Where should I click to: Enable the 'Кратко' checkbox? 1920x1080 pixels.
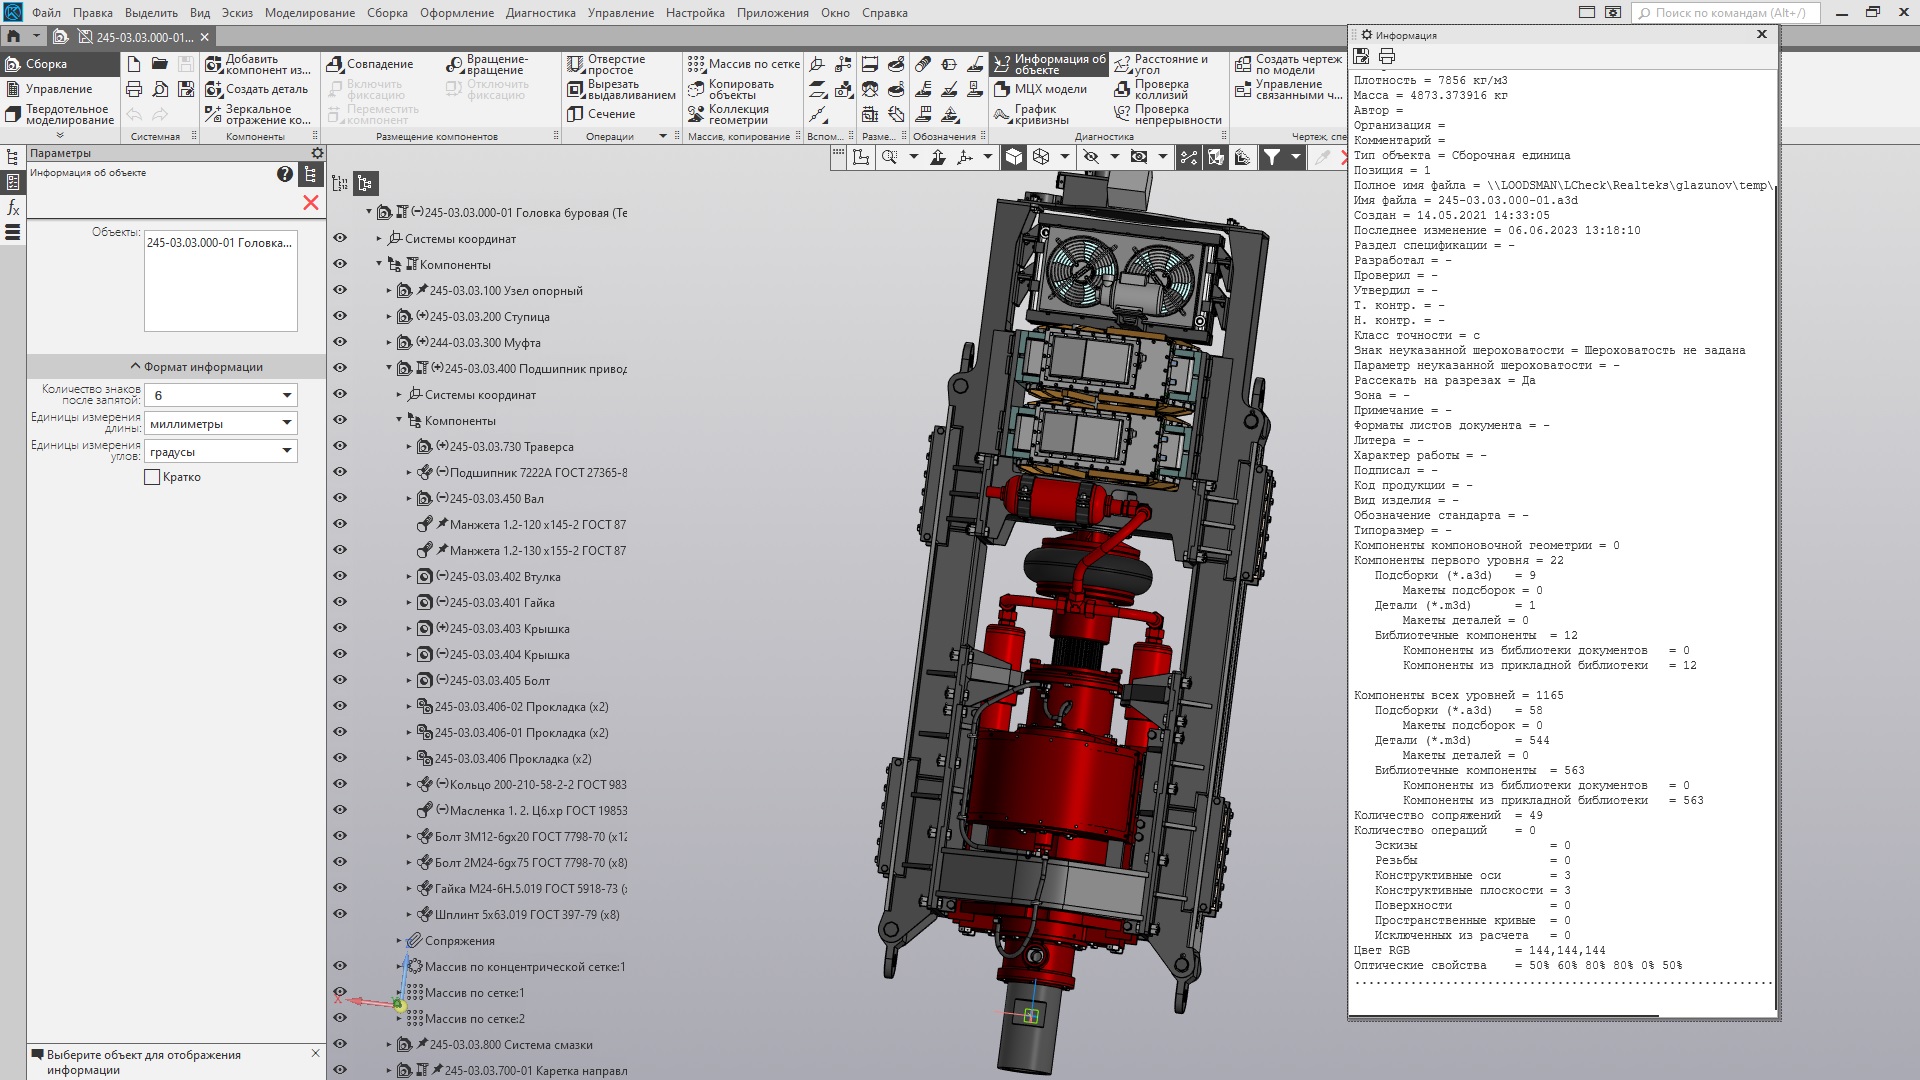point(152,478)
